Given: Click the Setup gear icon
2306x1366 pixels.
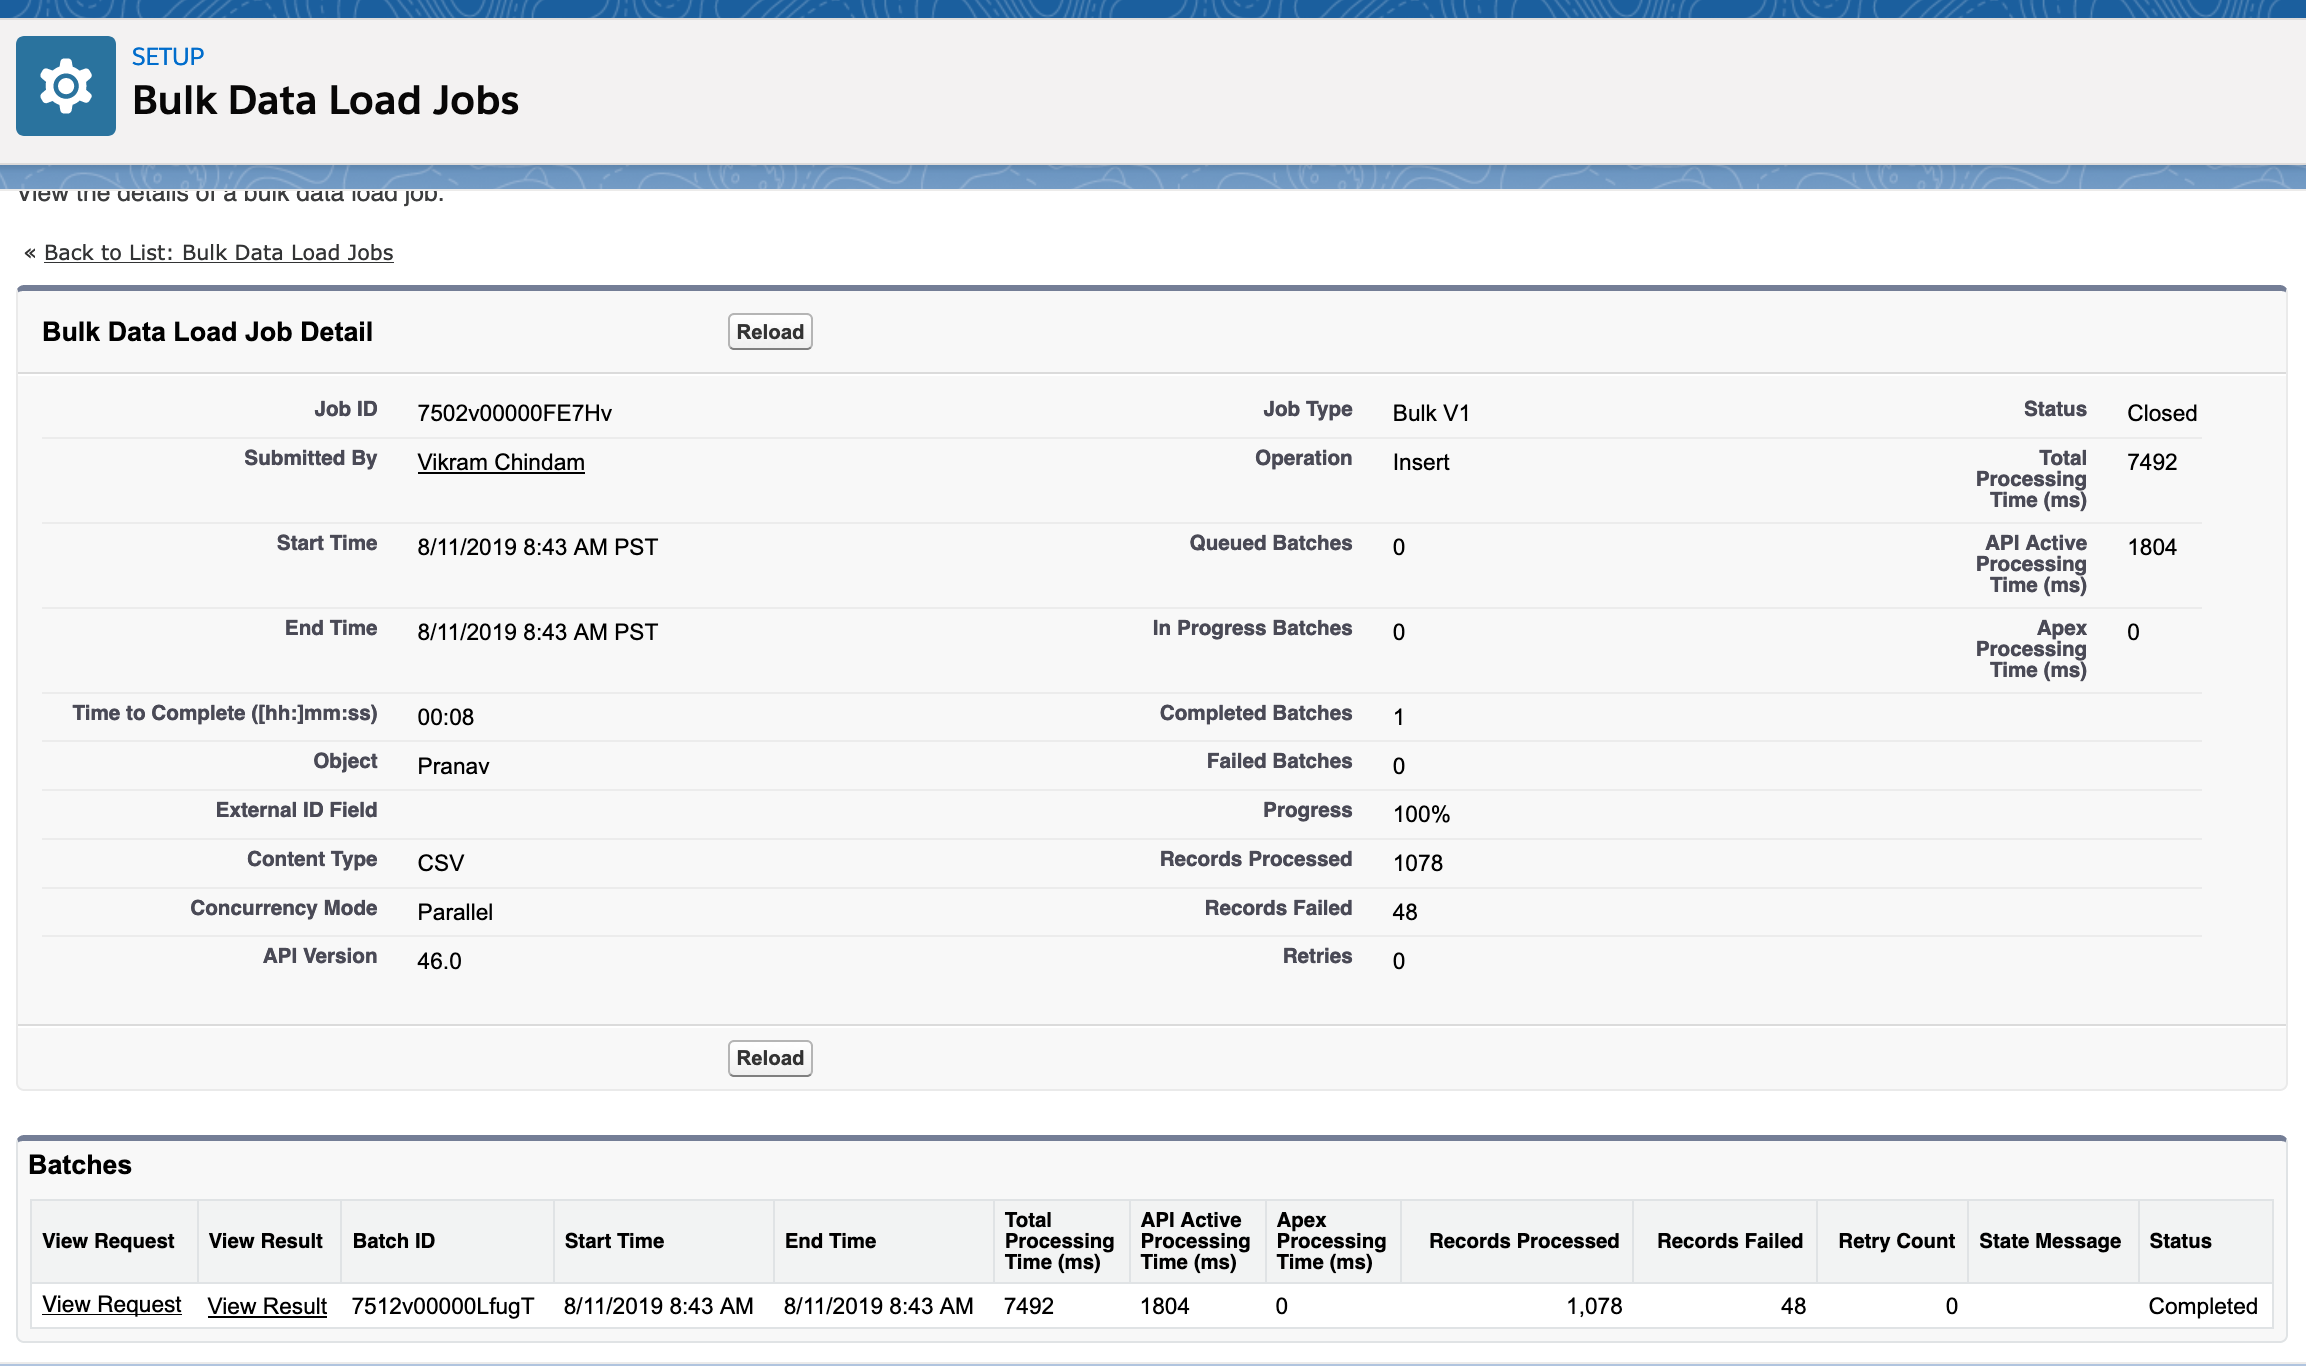Looking at the screenshot, I should pos(66,86).
